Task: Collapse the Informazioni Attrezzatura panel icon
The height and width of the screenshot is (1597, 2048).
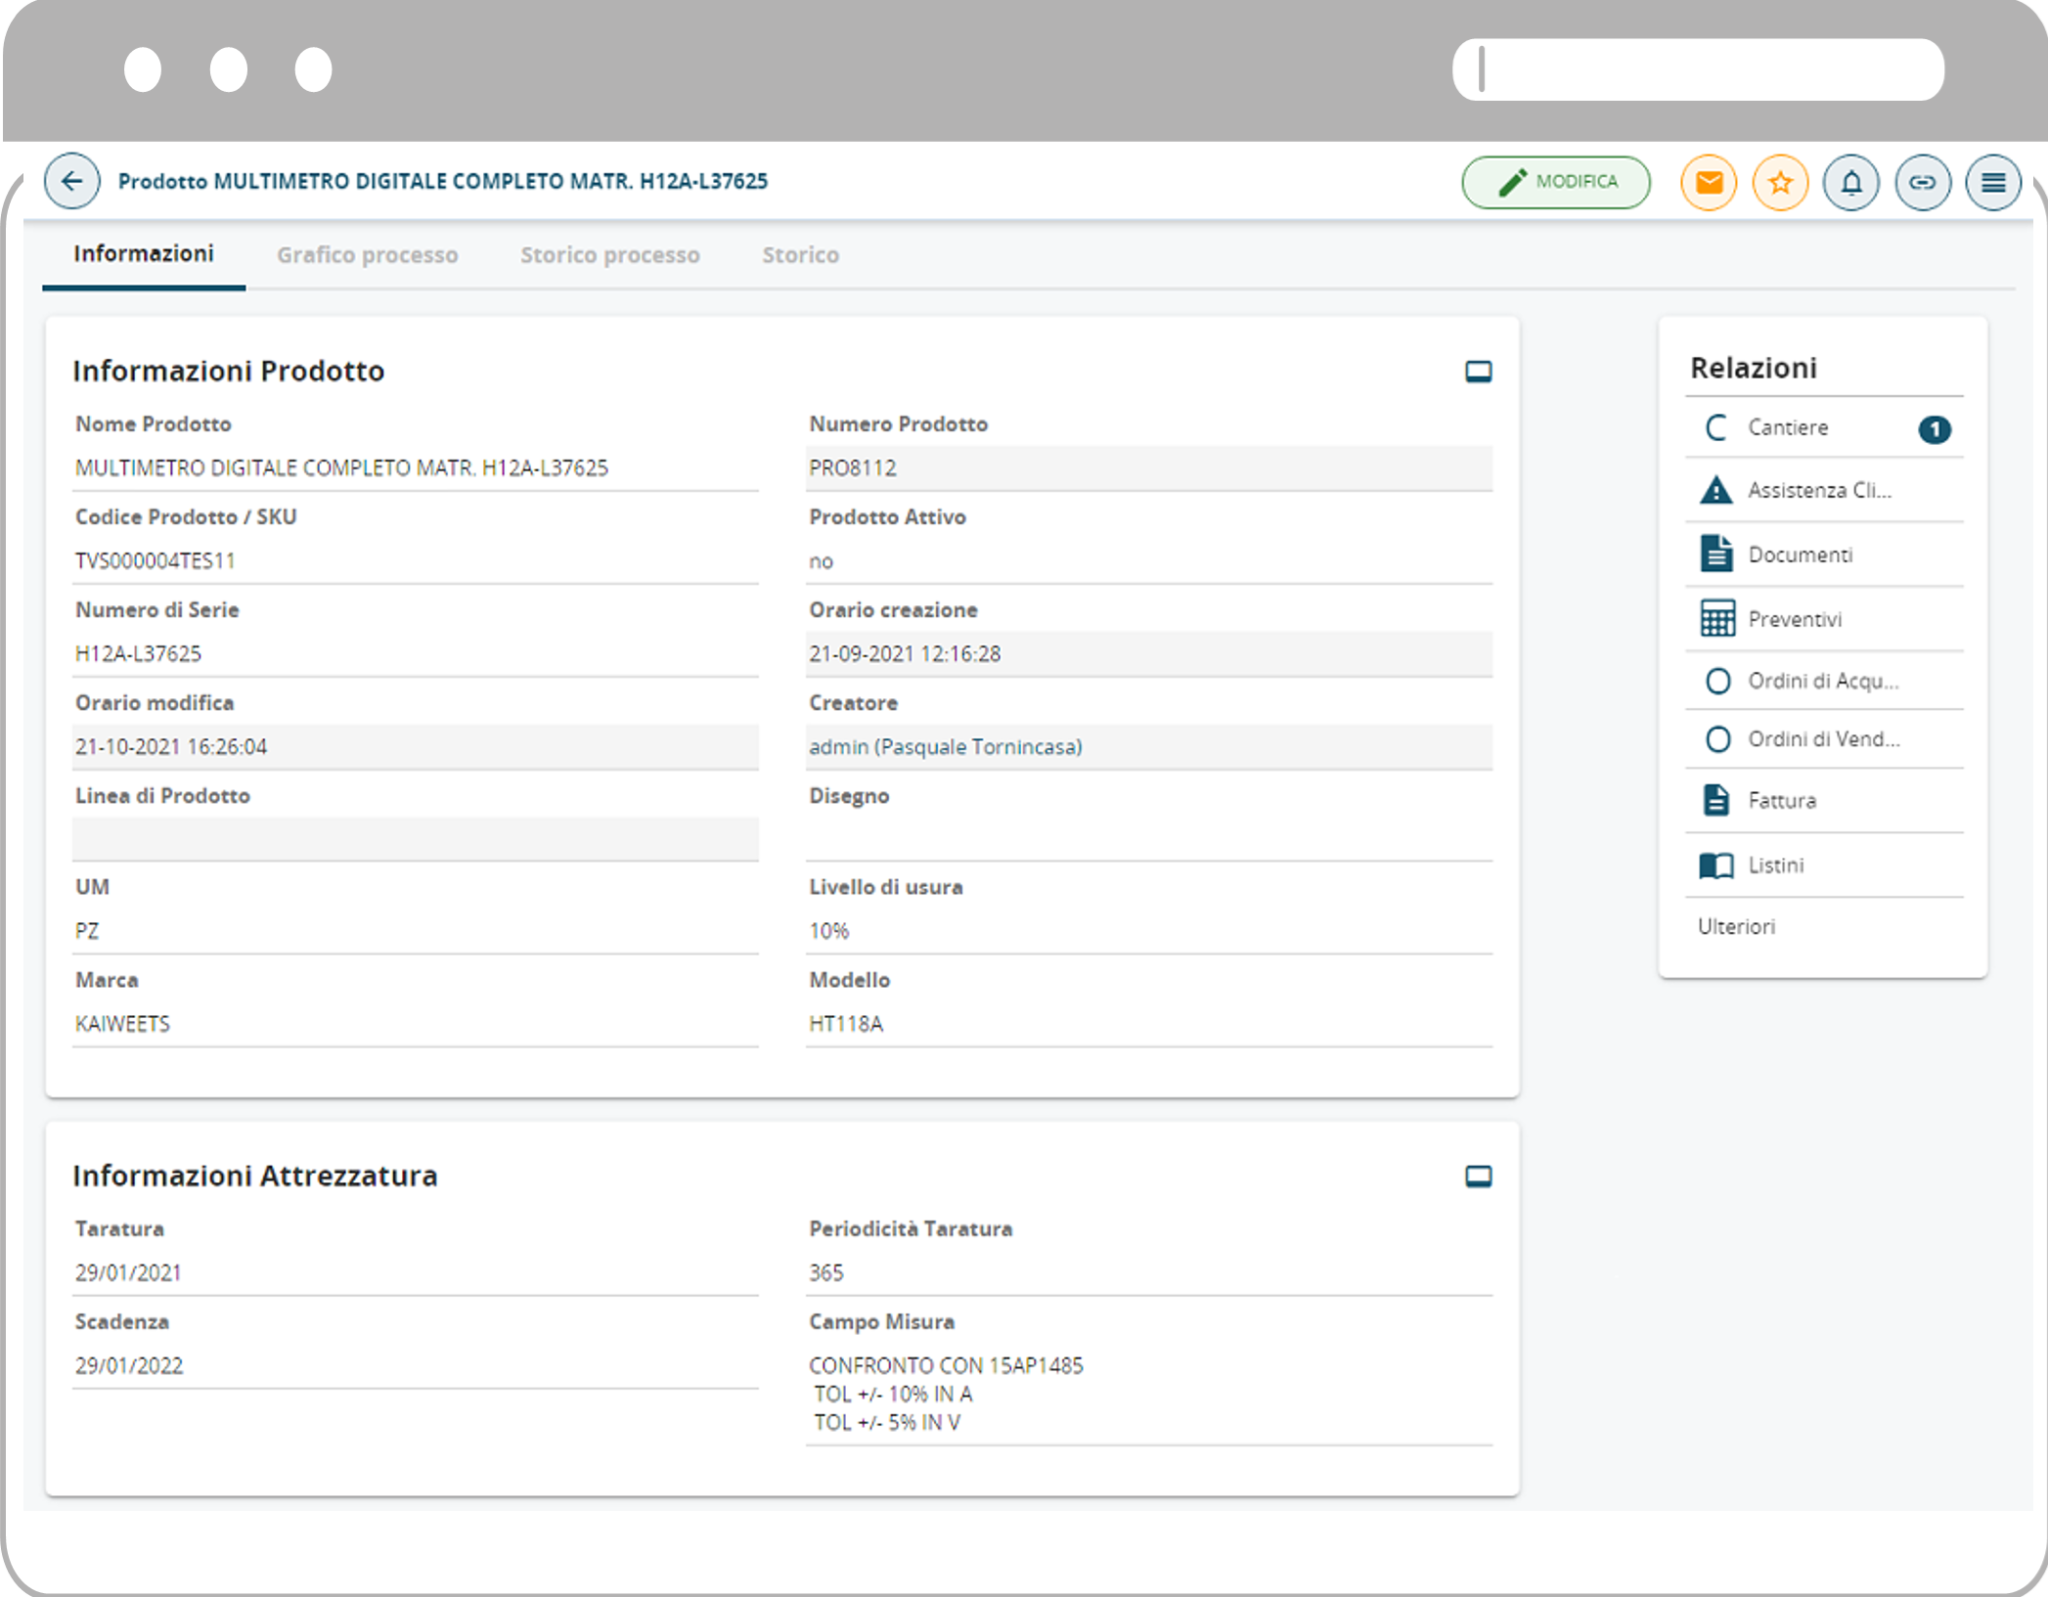Action: click(1478, 1176)
